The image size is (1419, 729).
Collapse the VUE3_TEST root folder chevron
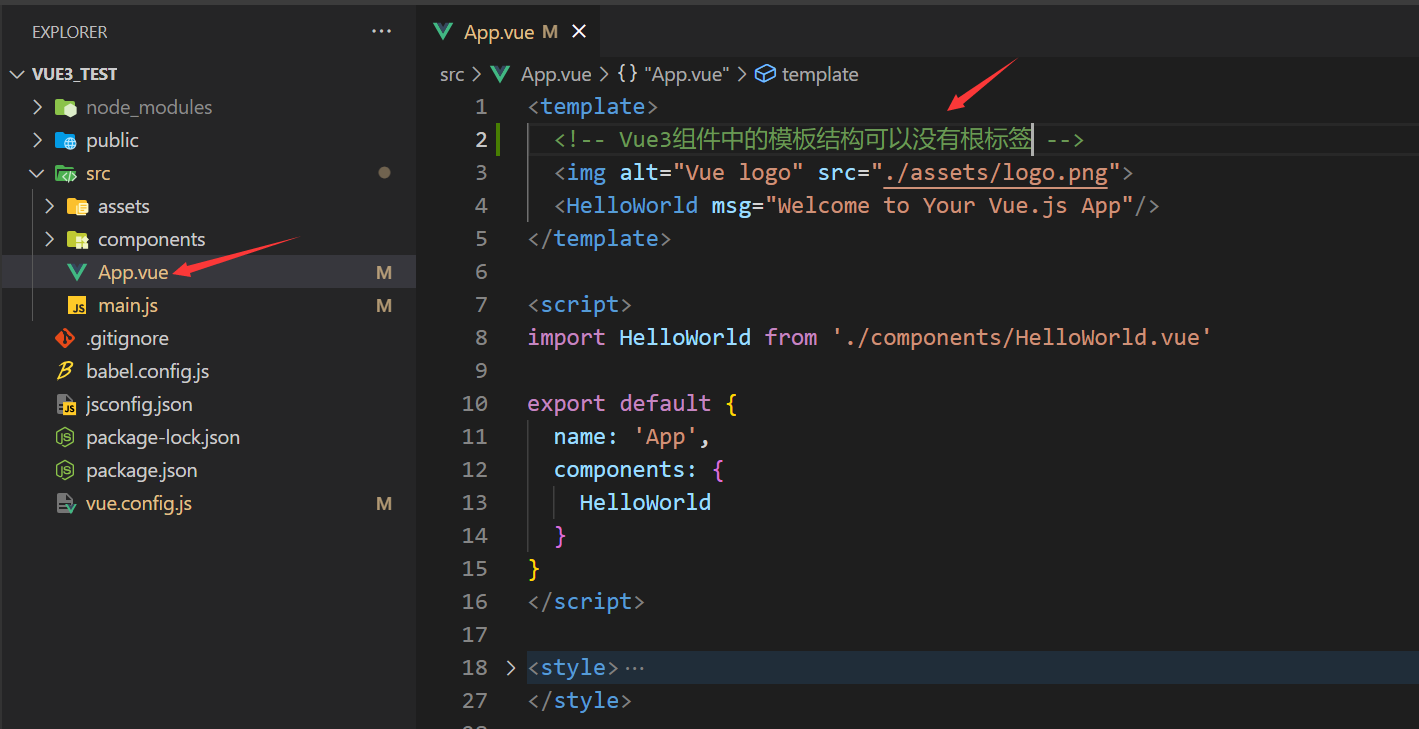17,74
